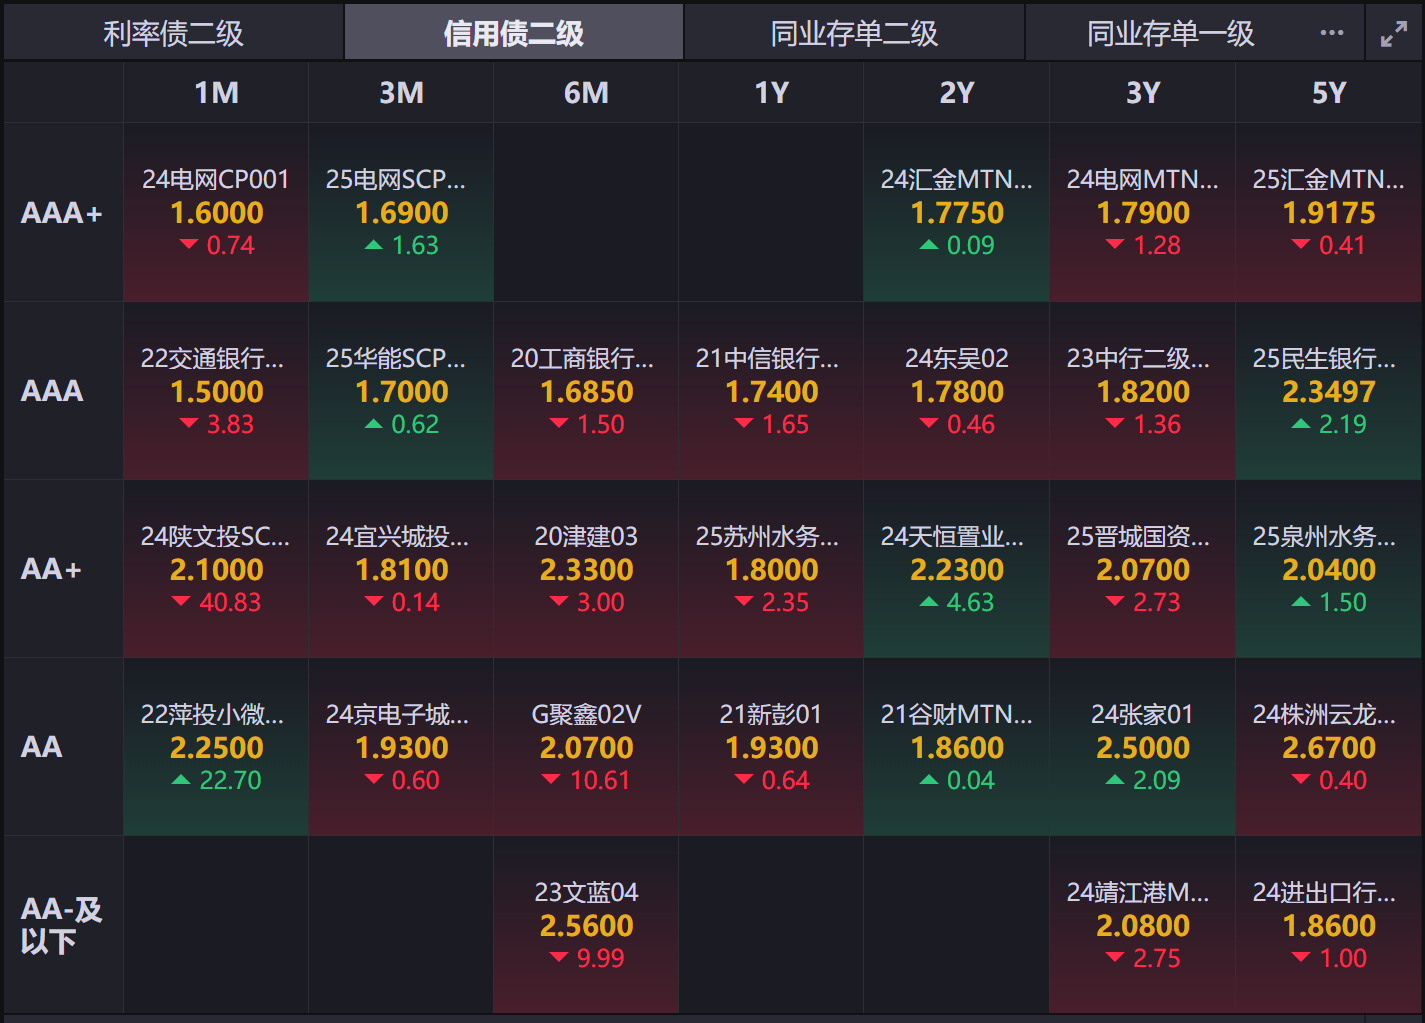Open the 23文蓝04 bond cell
Screen dimensions: 1425x1023
click(x=586, y=925)
